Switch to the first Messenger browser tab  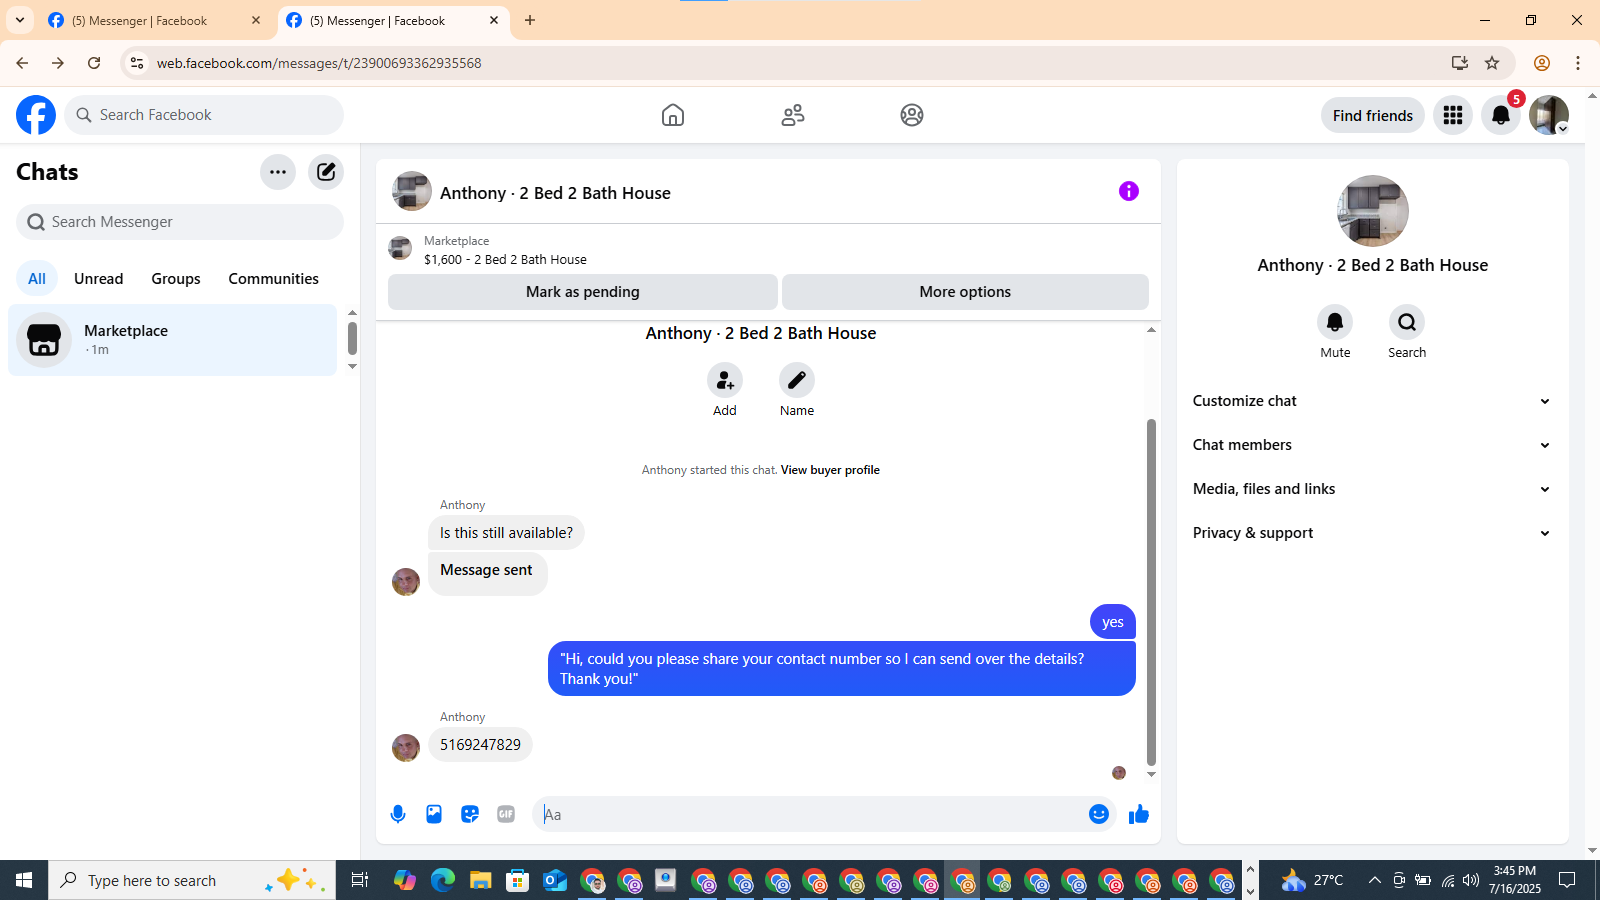coord(155,20)
